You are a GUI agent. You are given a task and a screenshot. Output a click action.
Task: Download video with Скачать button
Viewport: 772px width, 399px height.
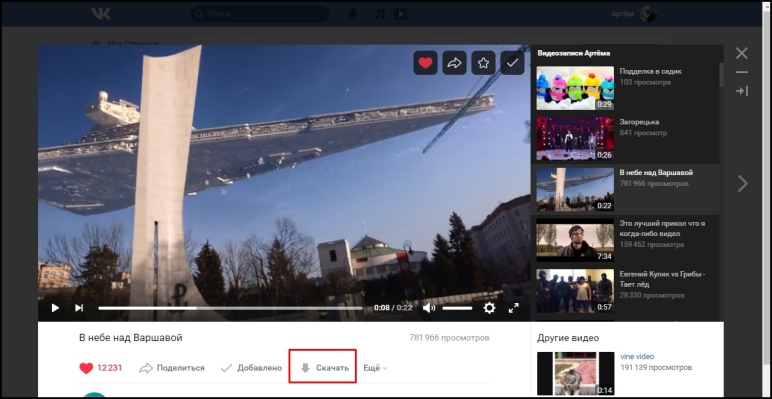(x=322, y=367)
